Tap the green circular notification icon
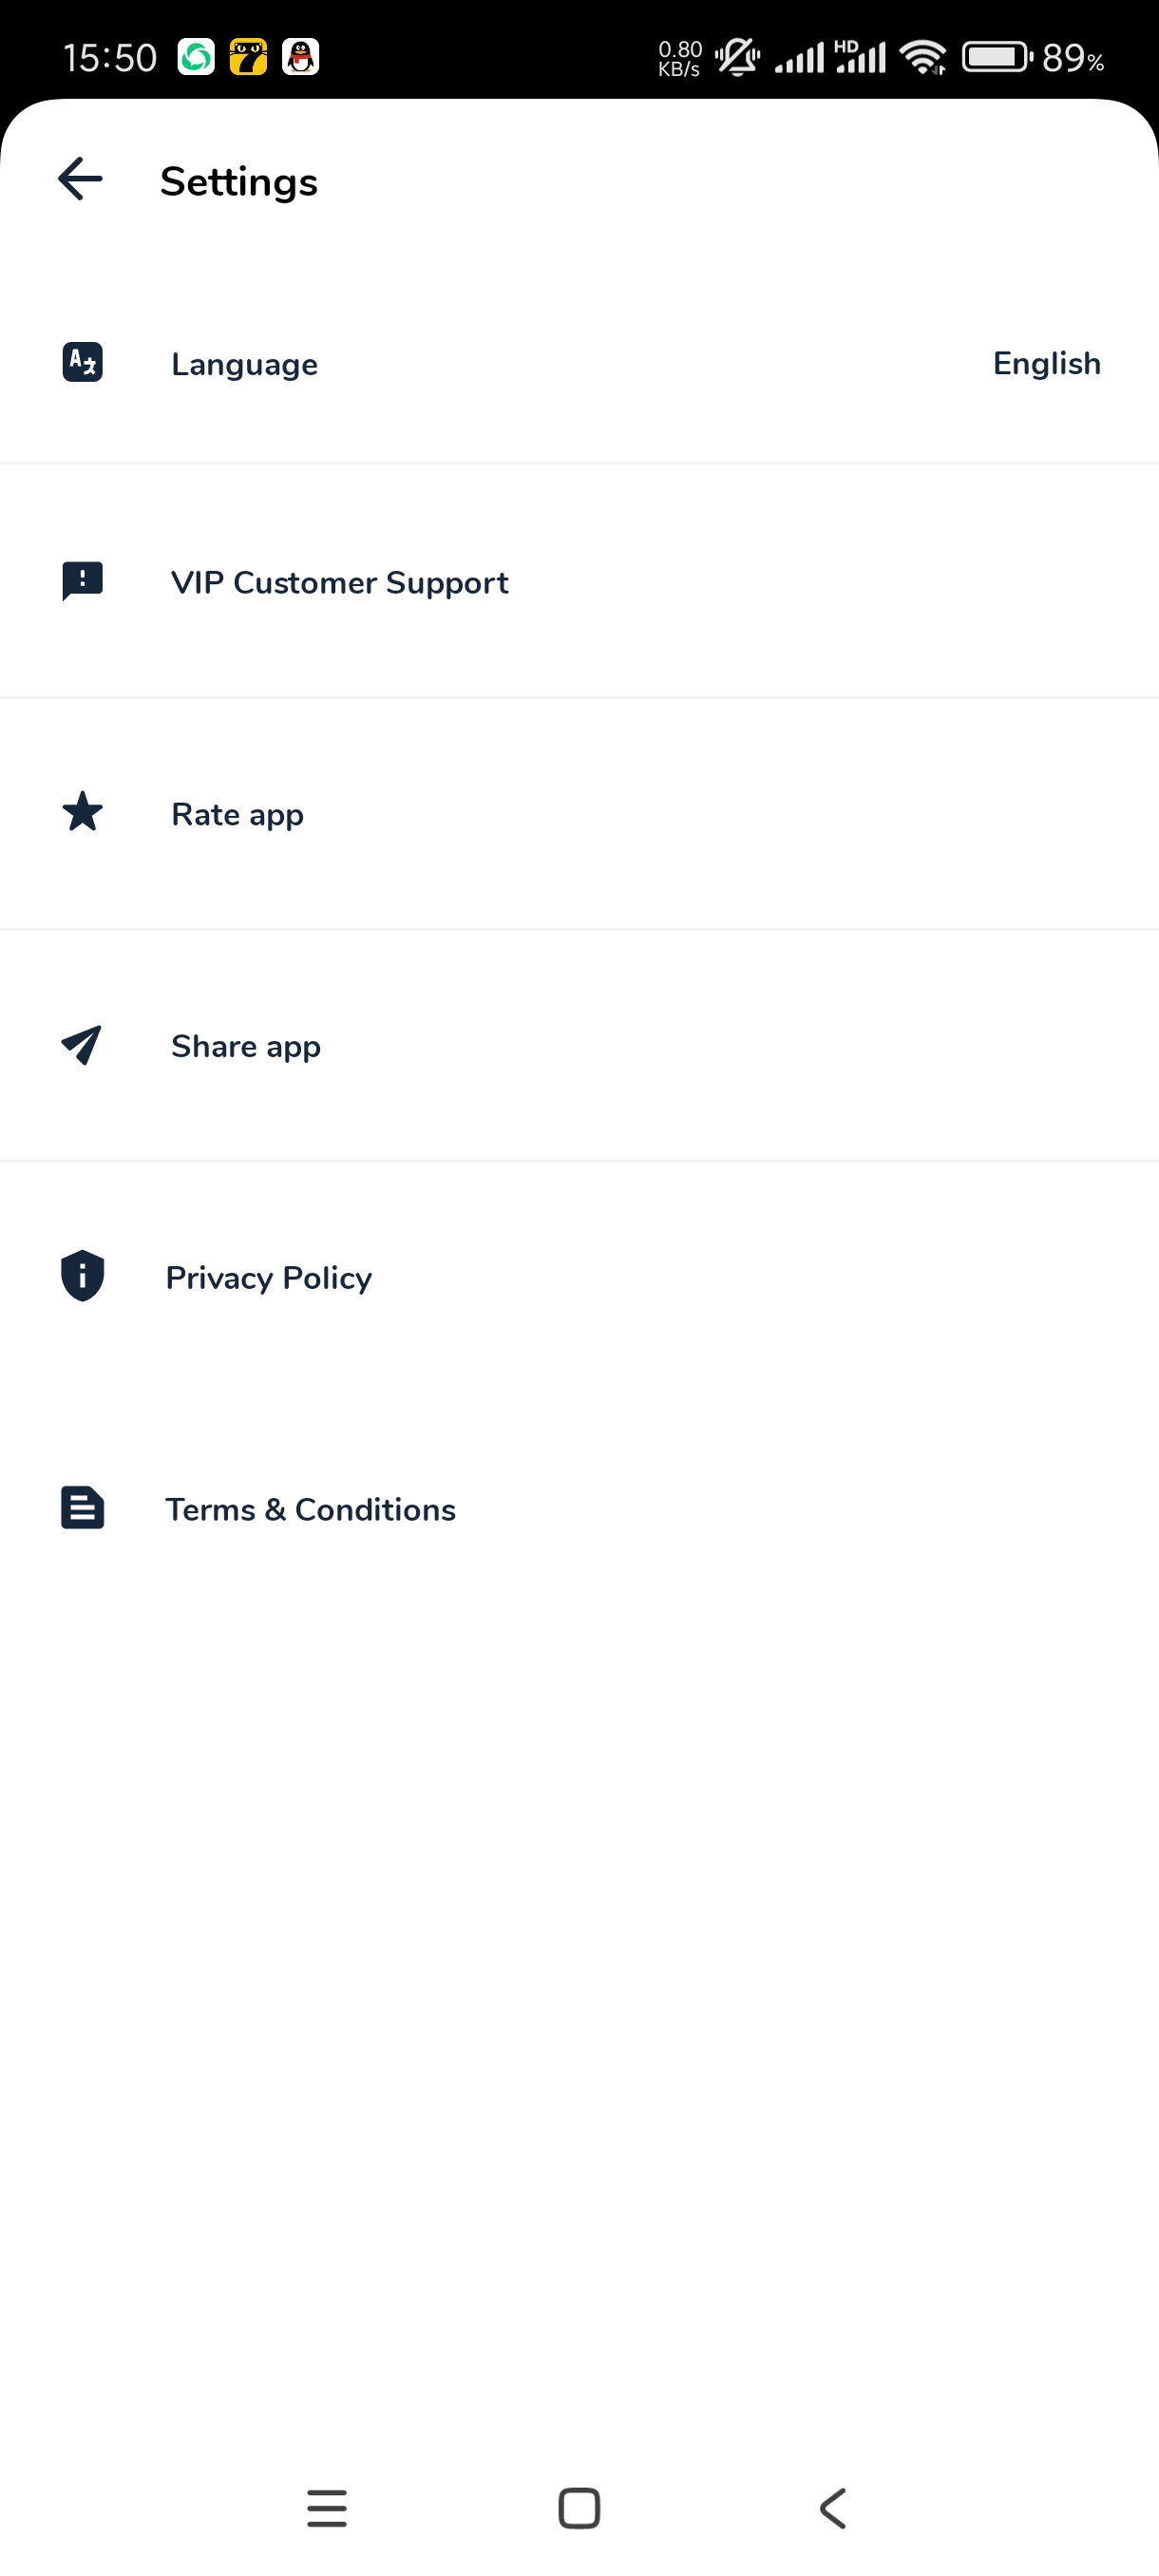 [196, 57]
